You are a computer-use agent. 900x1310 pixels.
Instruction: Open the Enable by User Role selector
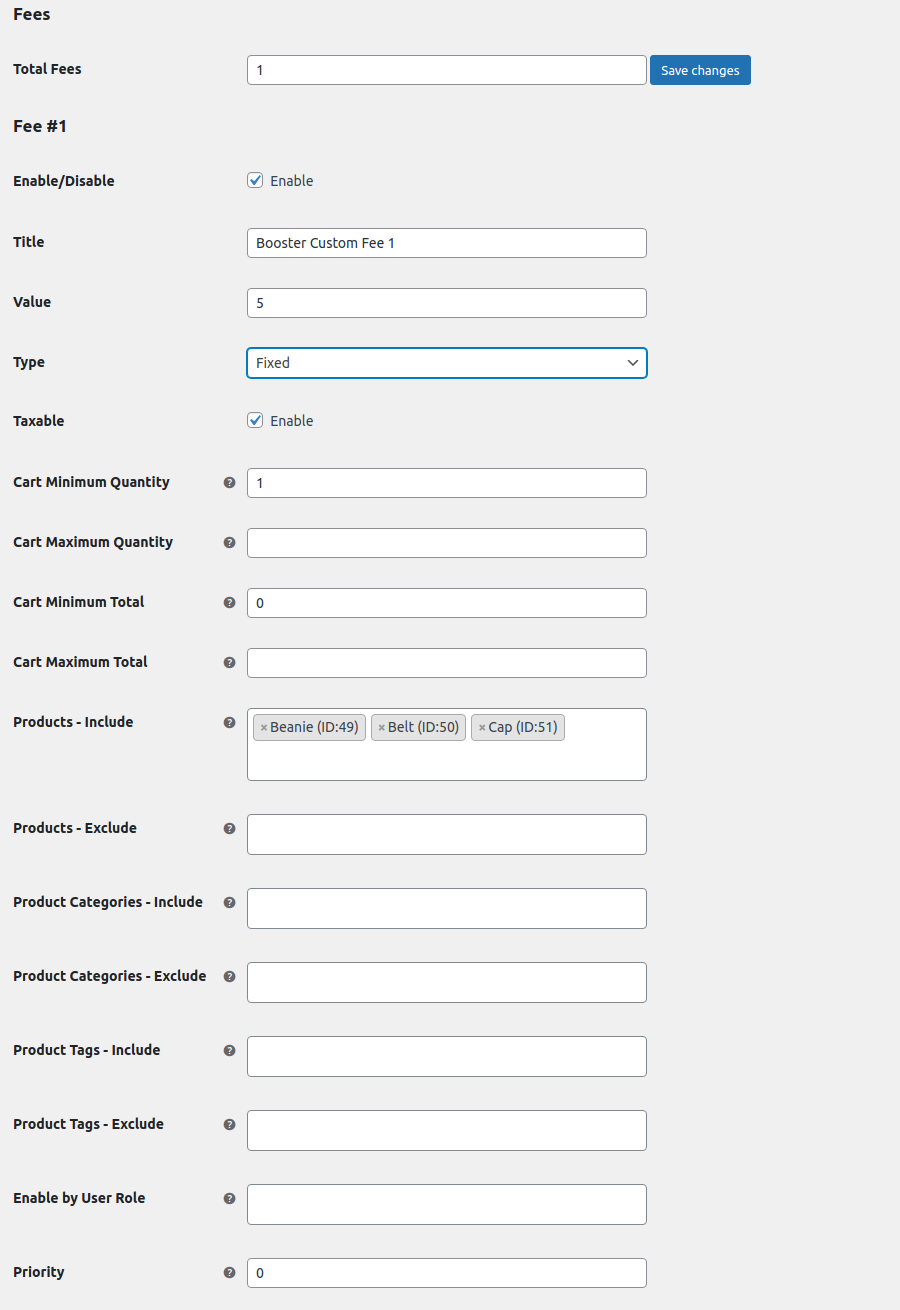tap(447, 1204)
